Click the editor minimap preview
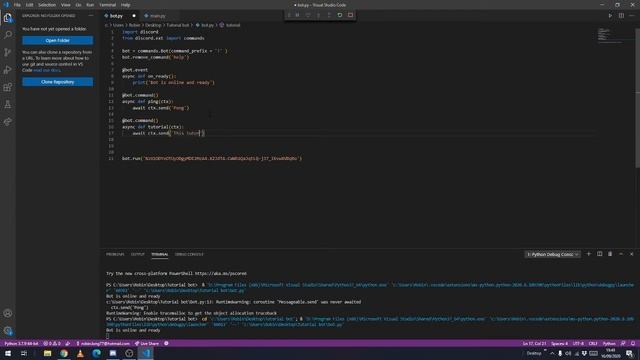 click(x=610, y=35)
